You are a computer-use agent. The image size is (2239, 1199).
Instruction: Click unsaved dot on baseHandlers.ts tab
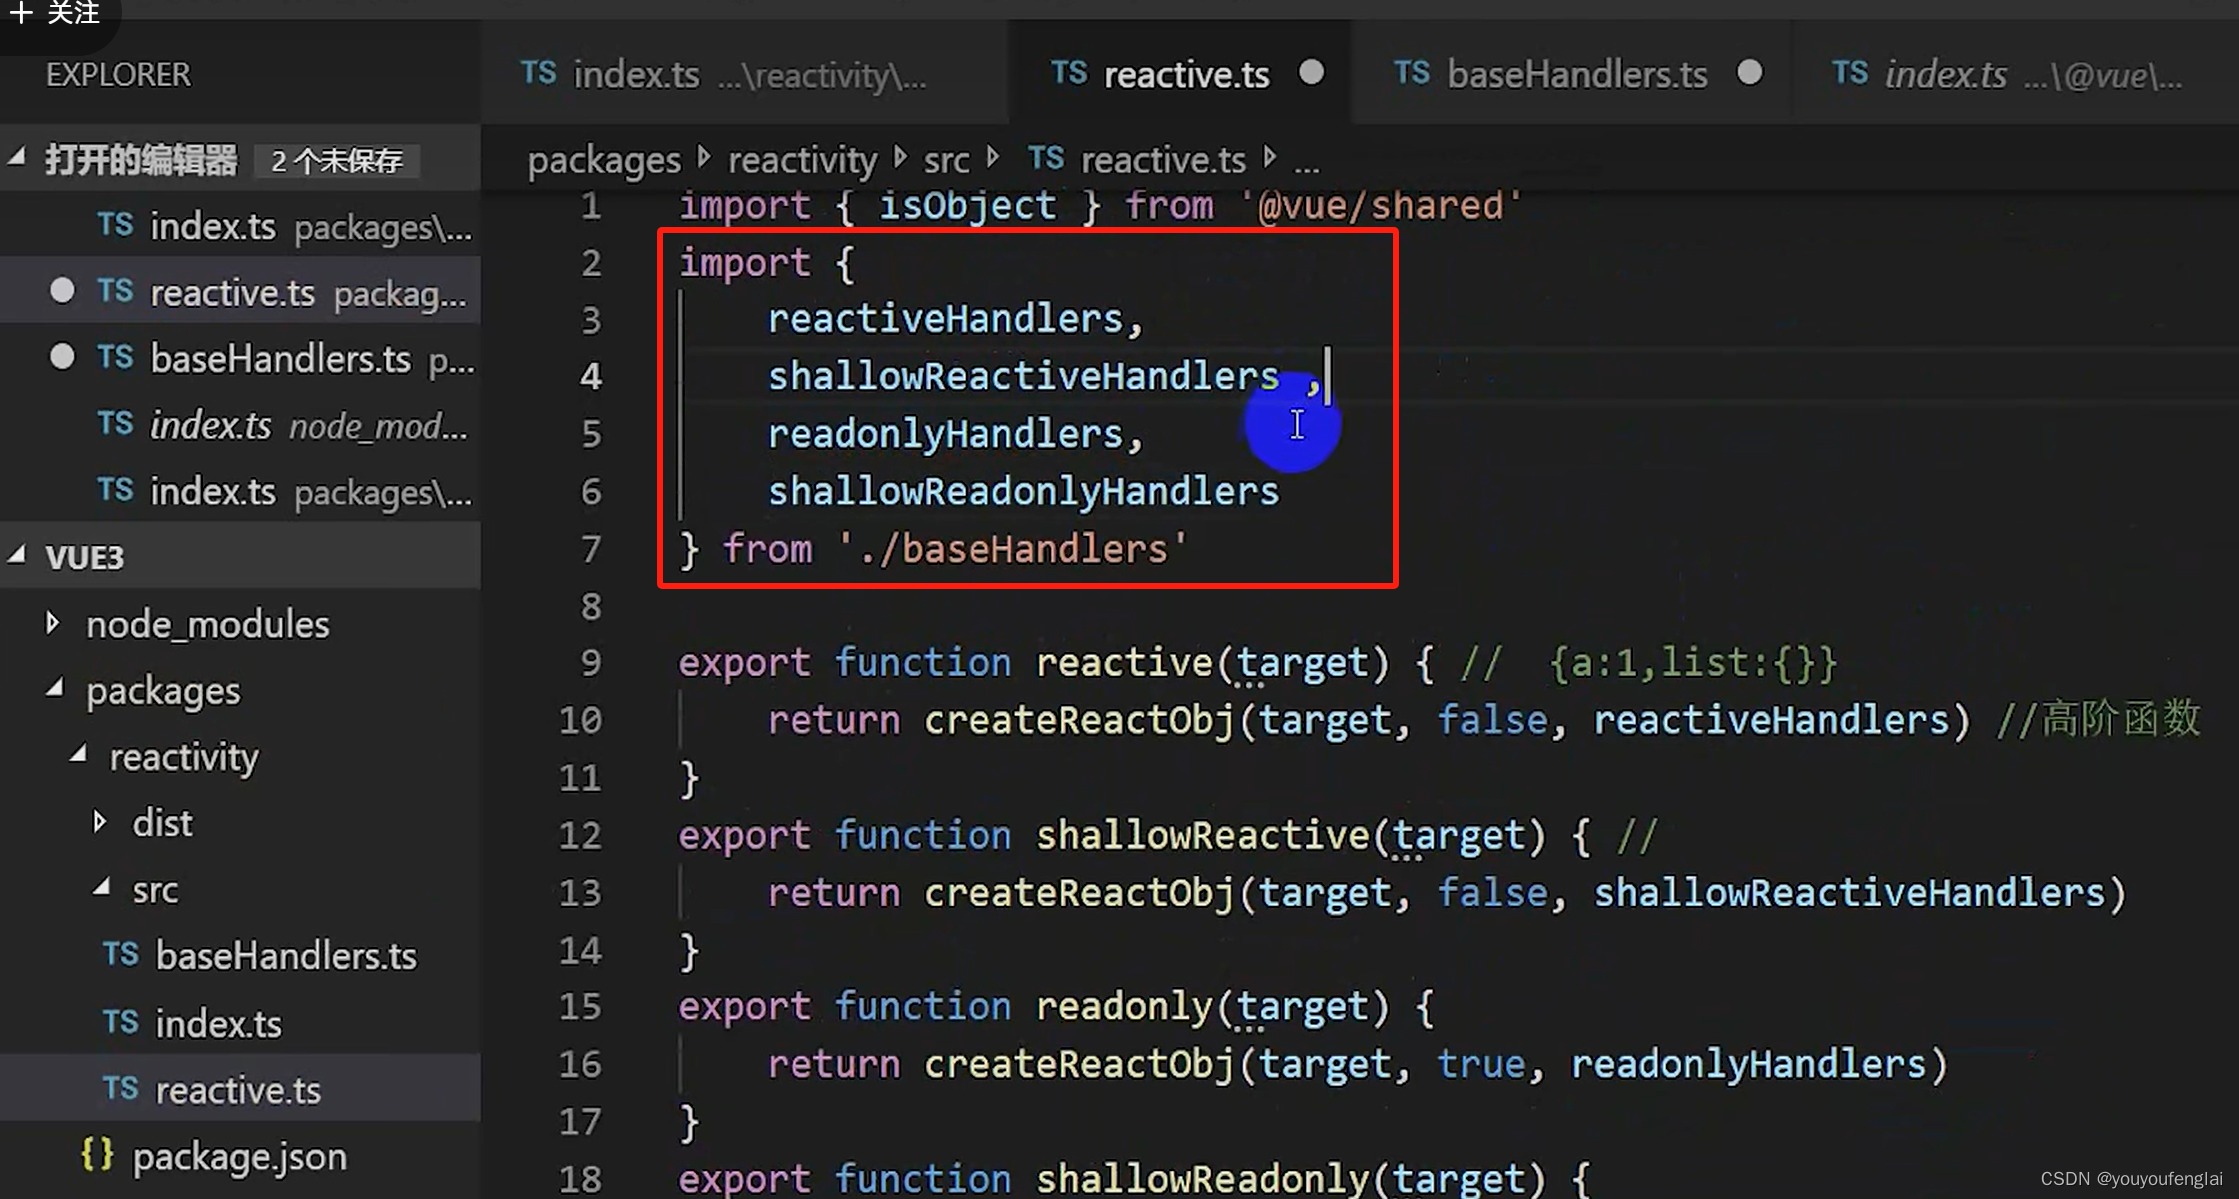(x=1750, y=73)
